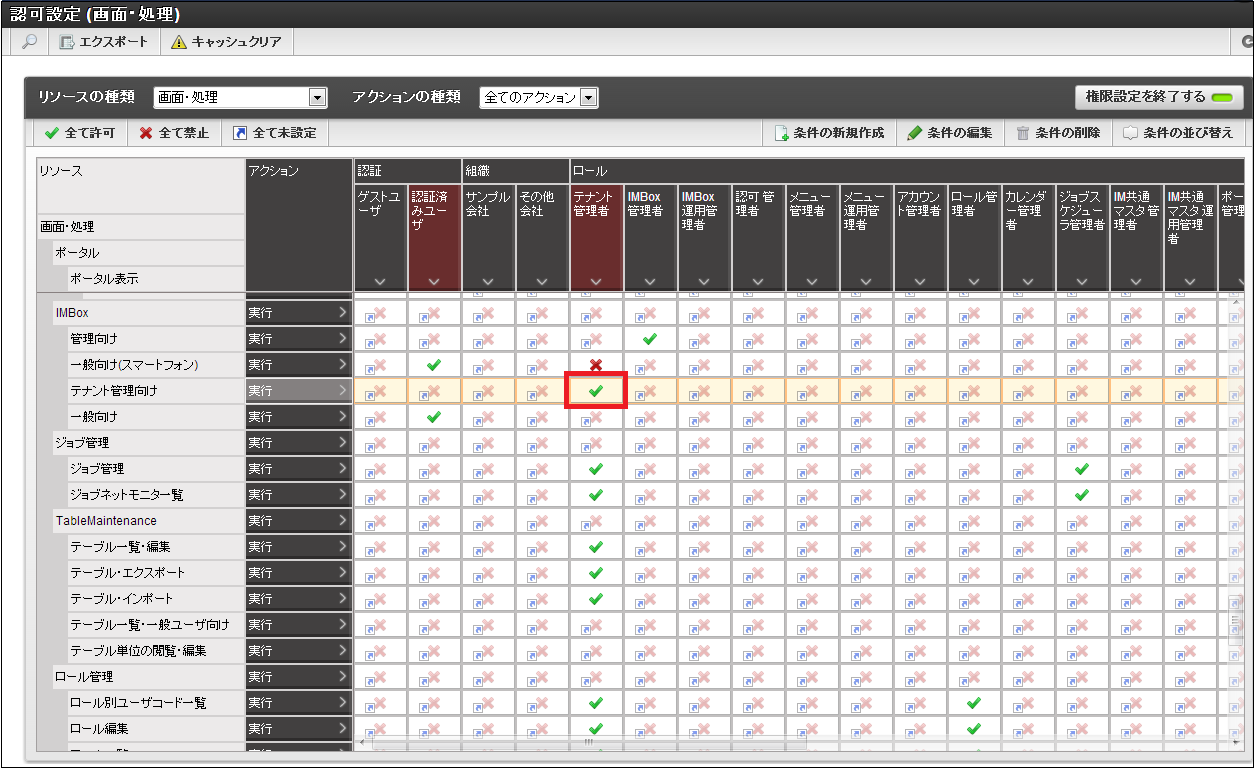This screenshot has width=1254, height=768.
Task: Toggle permission for テナント管理向け under テナント管理者
Action: (x=596, y=391)
